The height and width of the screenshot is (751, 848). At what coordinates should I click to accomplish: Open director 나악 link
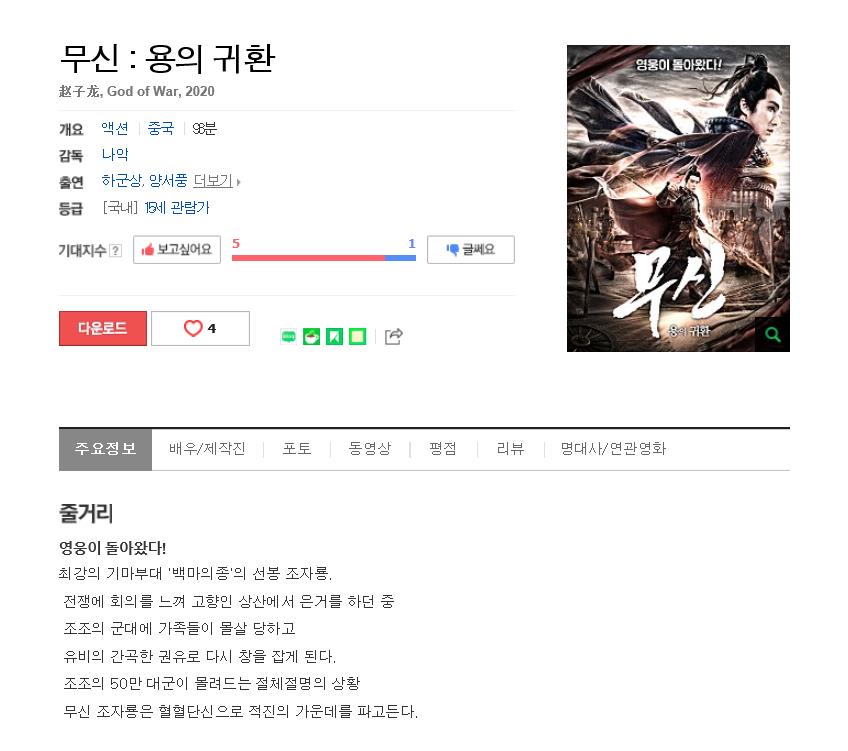tap(115, 155)
